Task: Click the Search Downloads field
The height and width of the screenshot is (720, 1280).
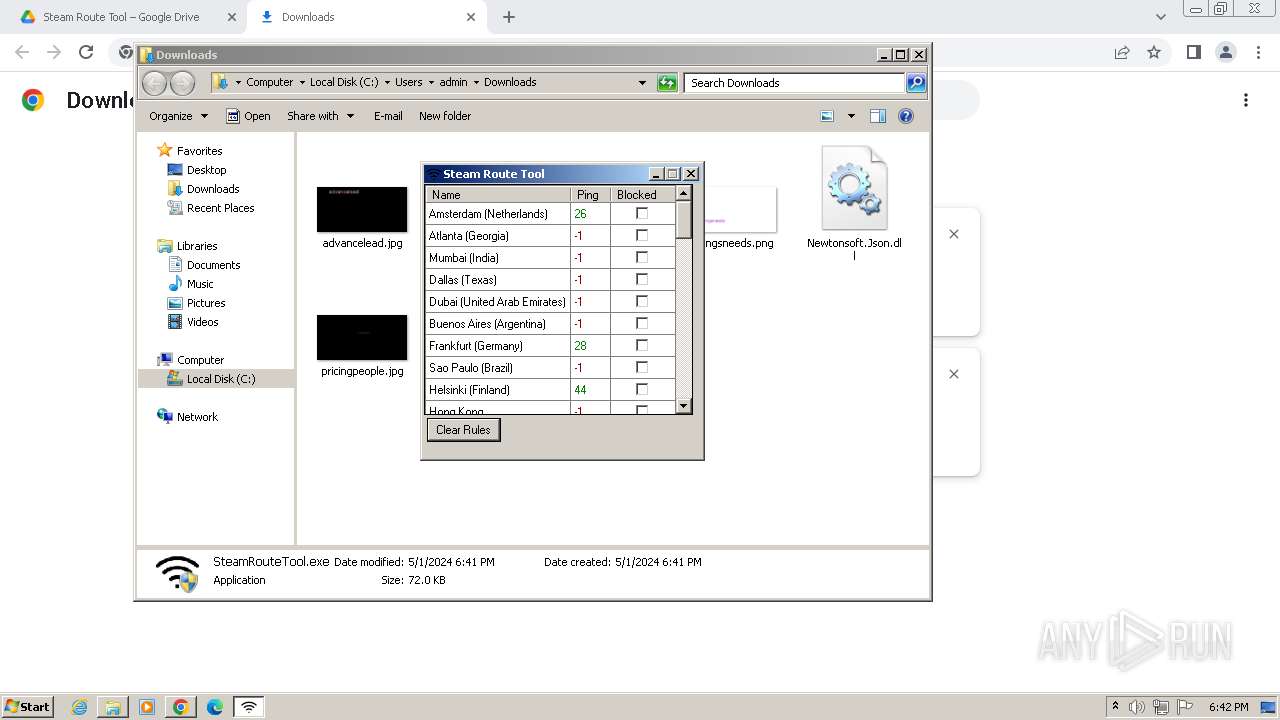Action: point(795,83)
